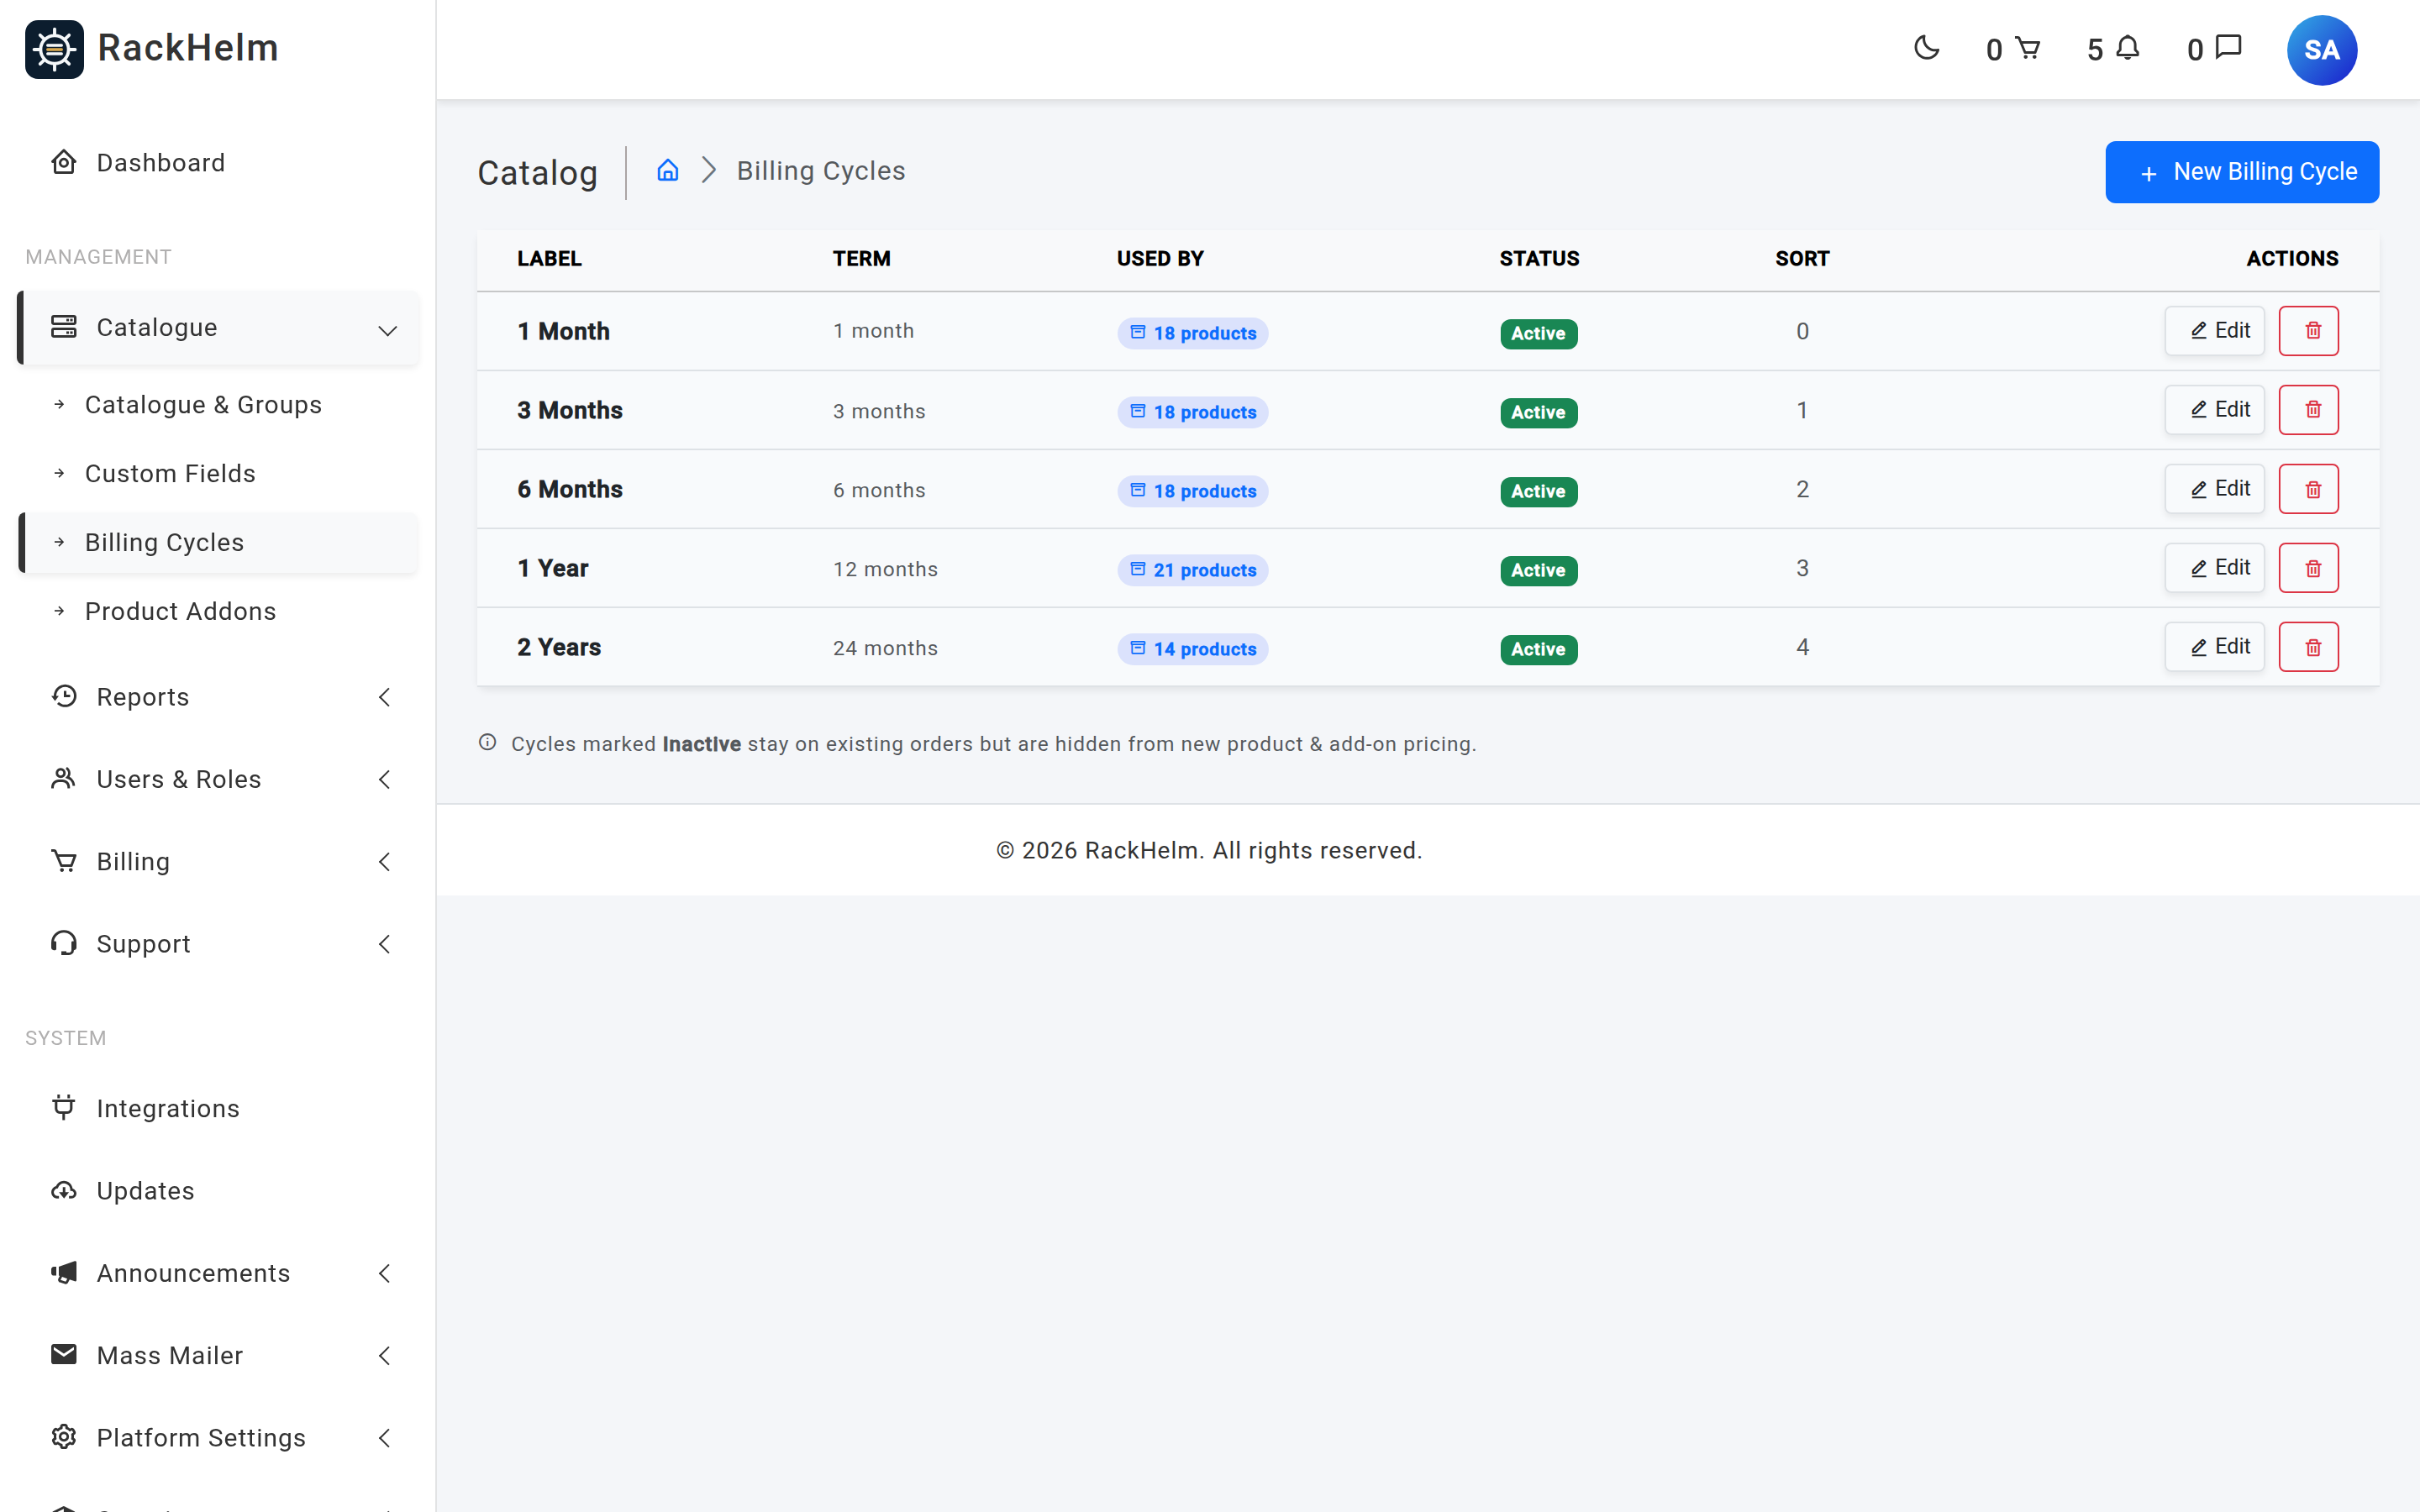The height and width of the screenshot is (1512, 2420).
Task: Delete the 1 Year billing cycle
Action: (x=2308, y=568)
